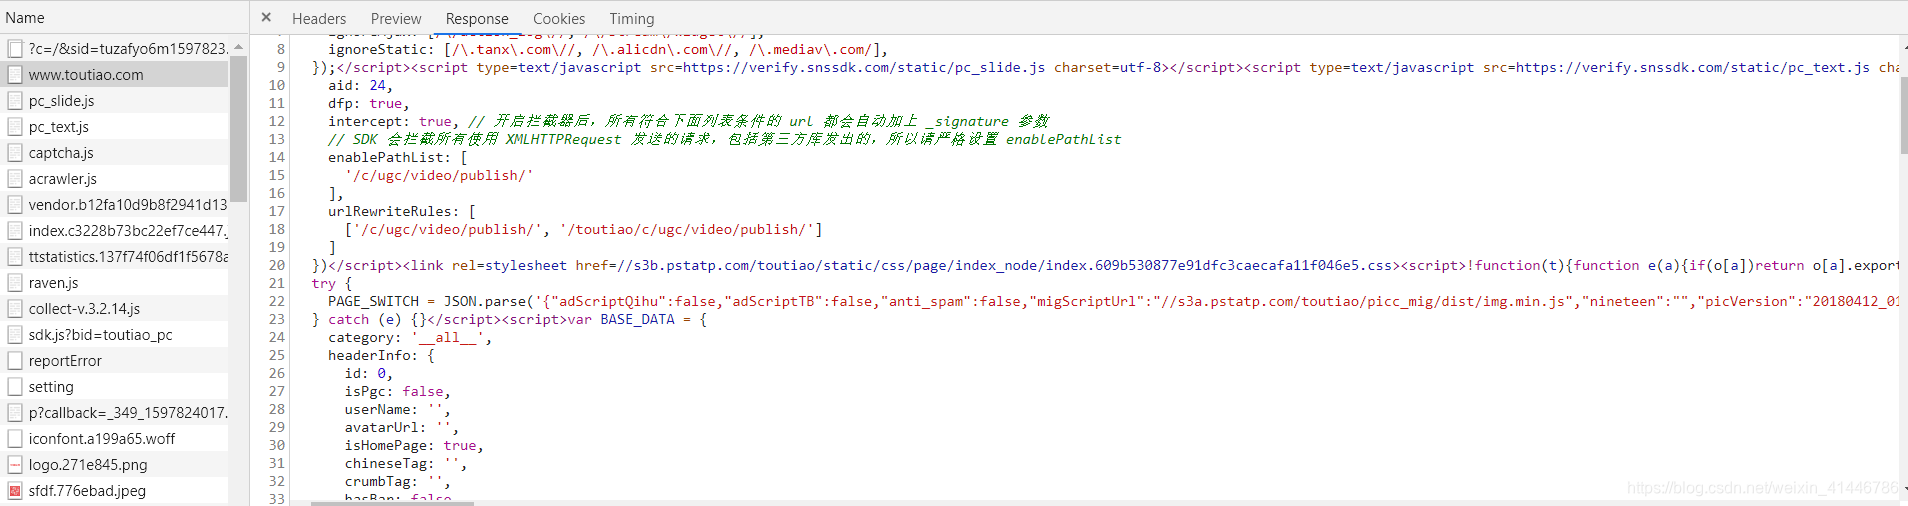The height and width of the screenshot is (506, 1908).
Task: Click the request list vertical scrollbar
Action: 238,128
